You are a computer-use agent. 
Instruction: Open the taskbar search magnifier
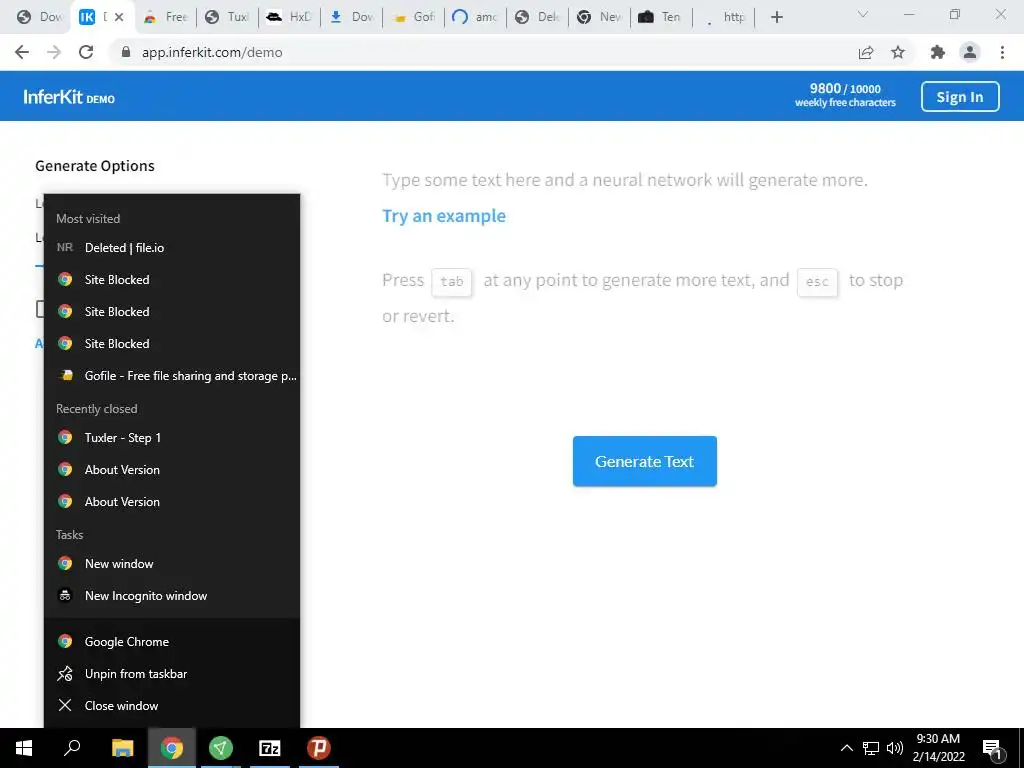click(72, 748)
